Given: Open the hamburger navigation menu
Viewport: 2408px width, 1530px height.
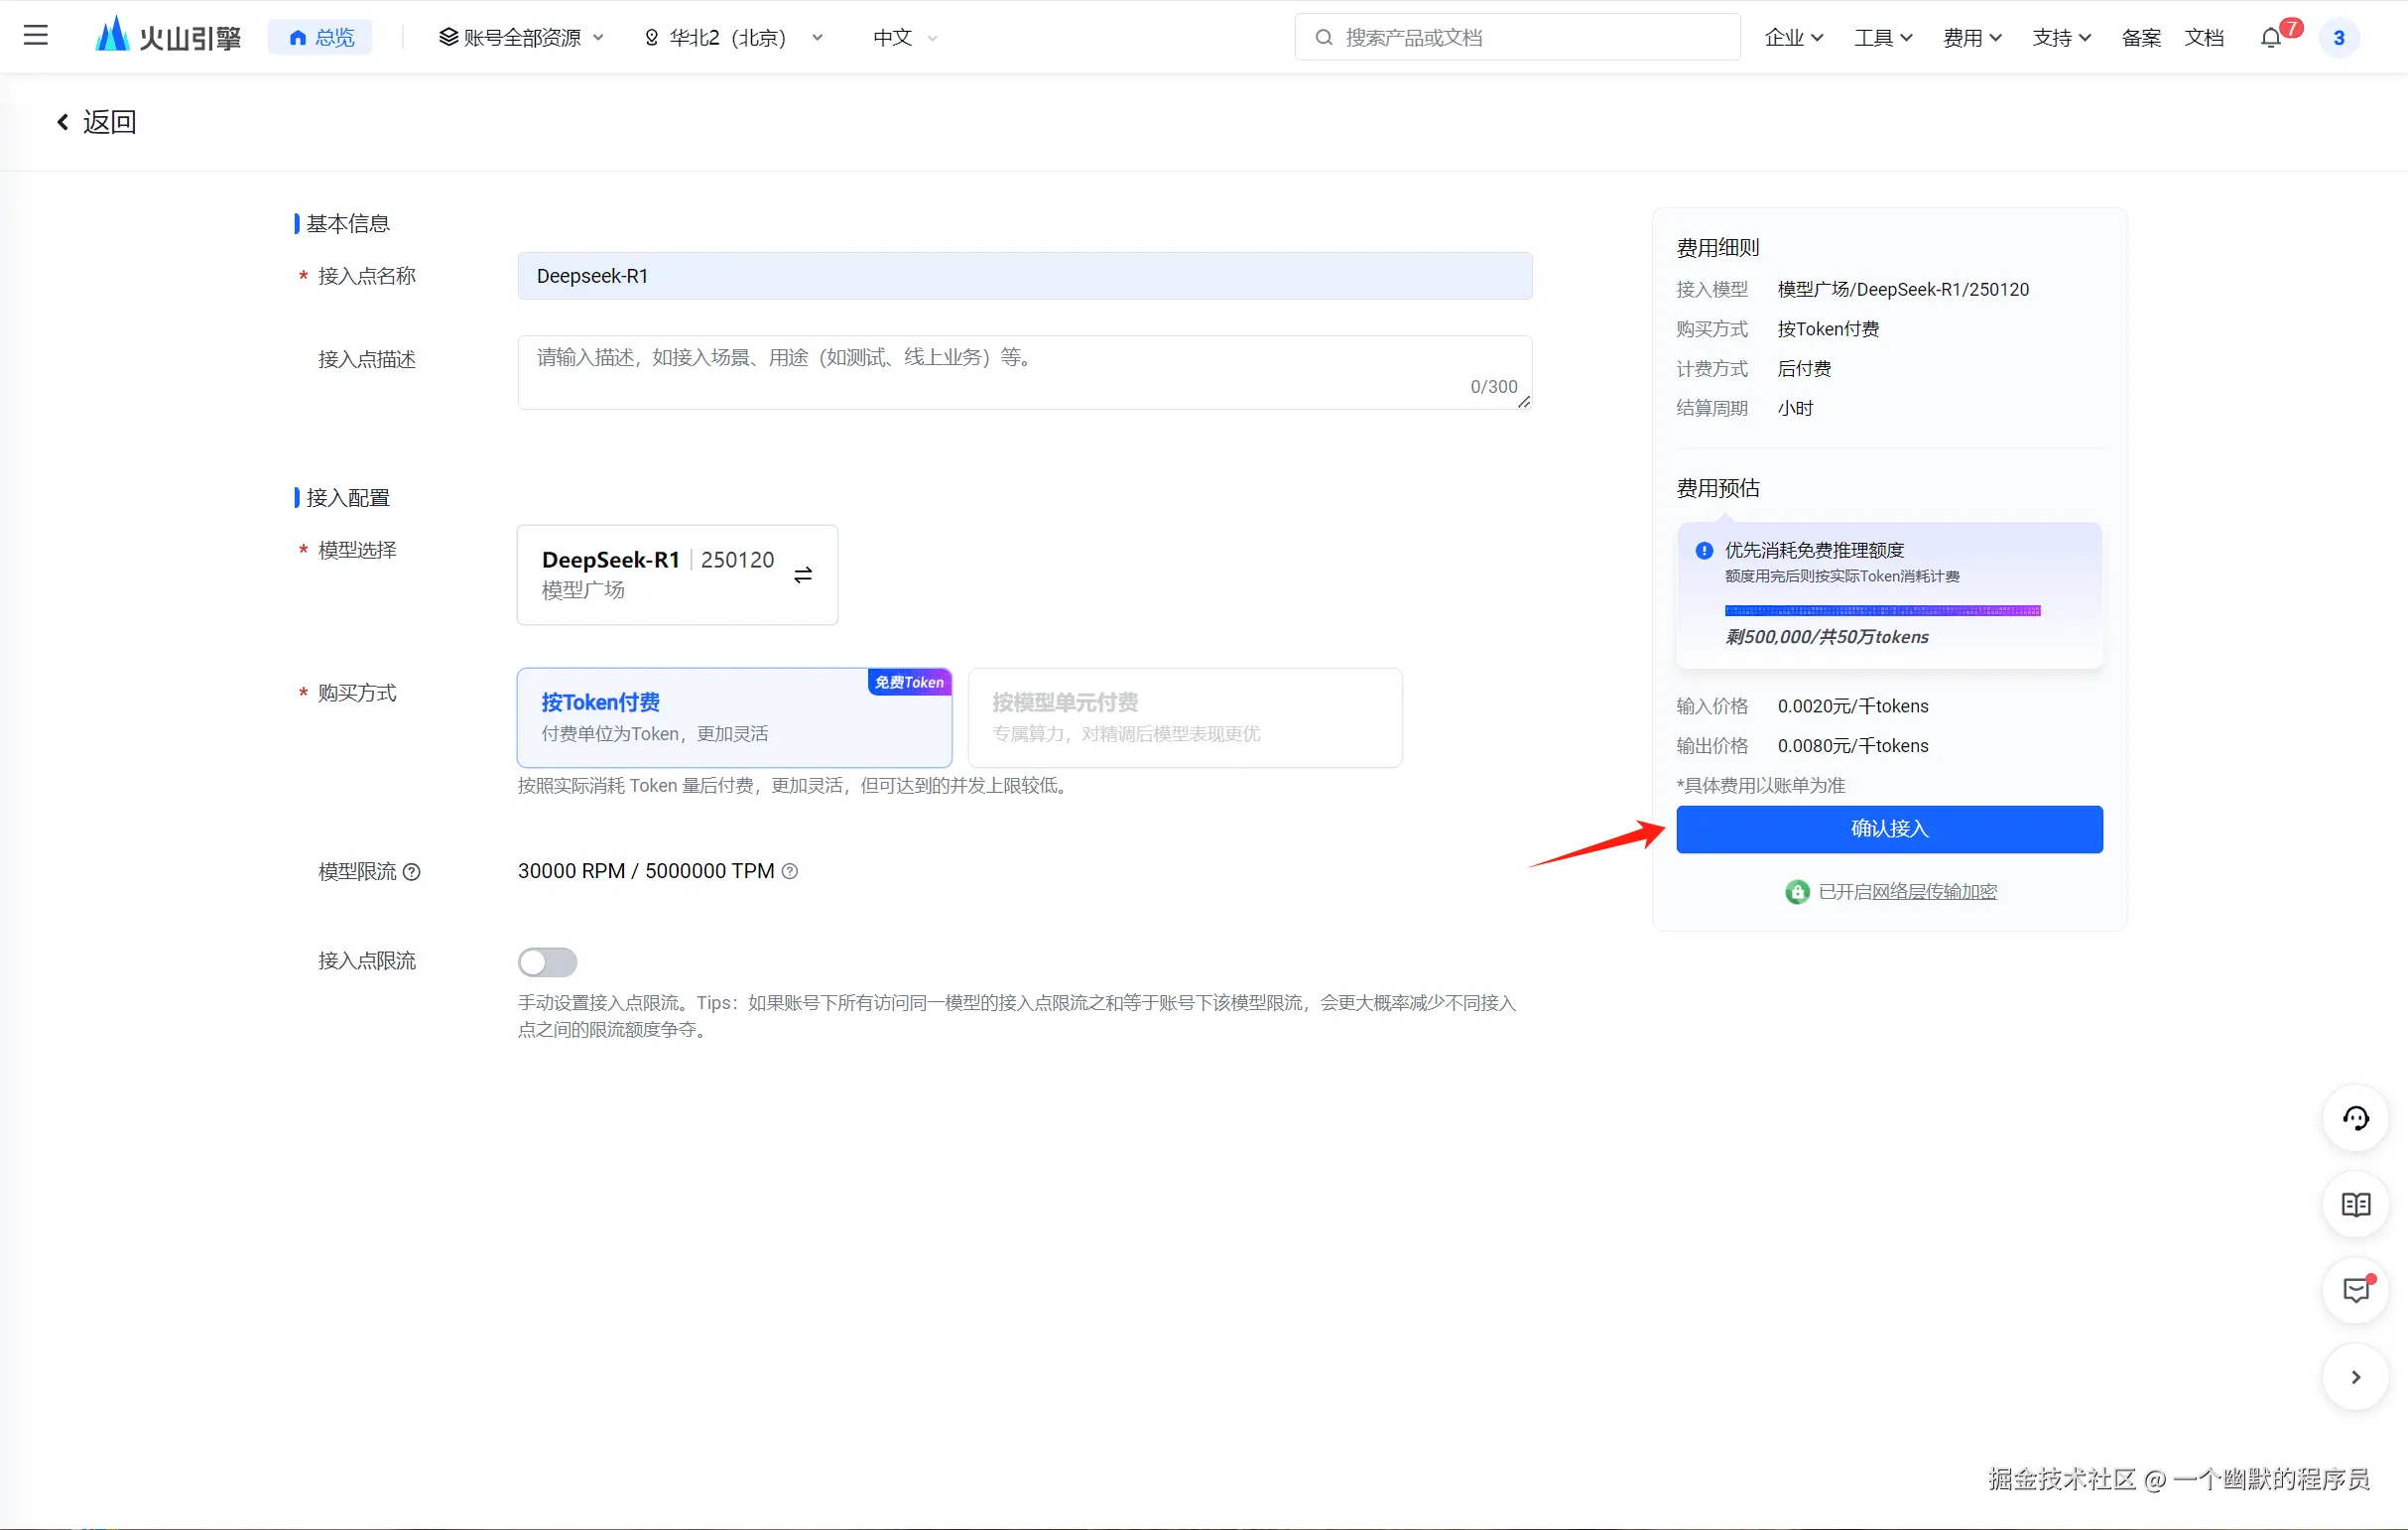Looking at the screenshot, I should click(36, 37).
